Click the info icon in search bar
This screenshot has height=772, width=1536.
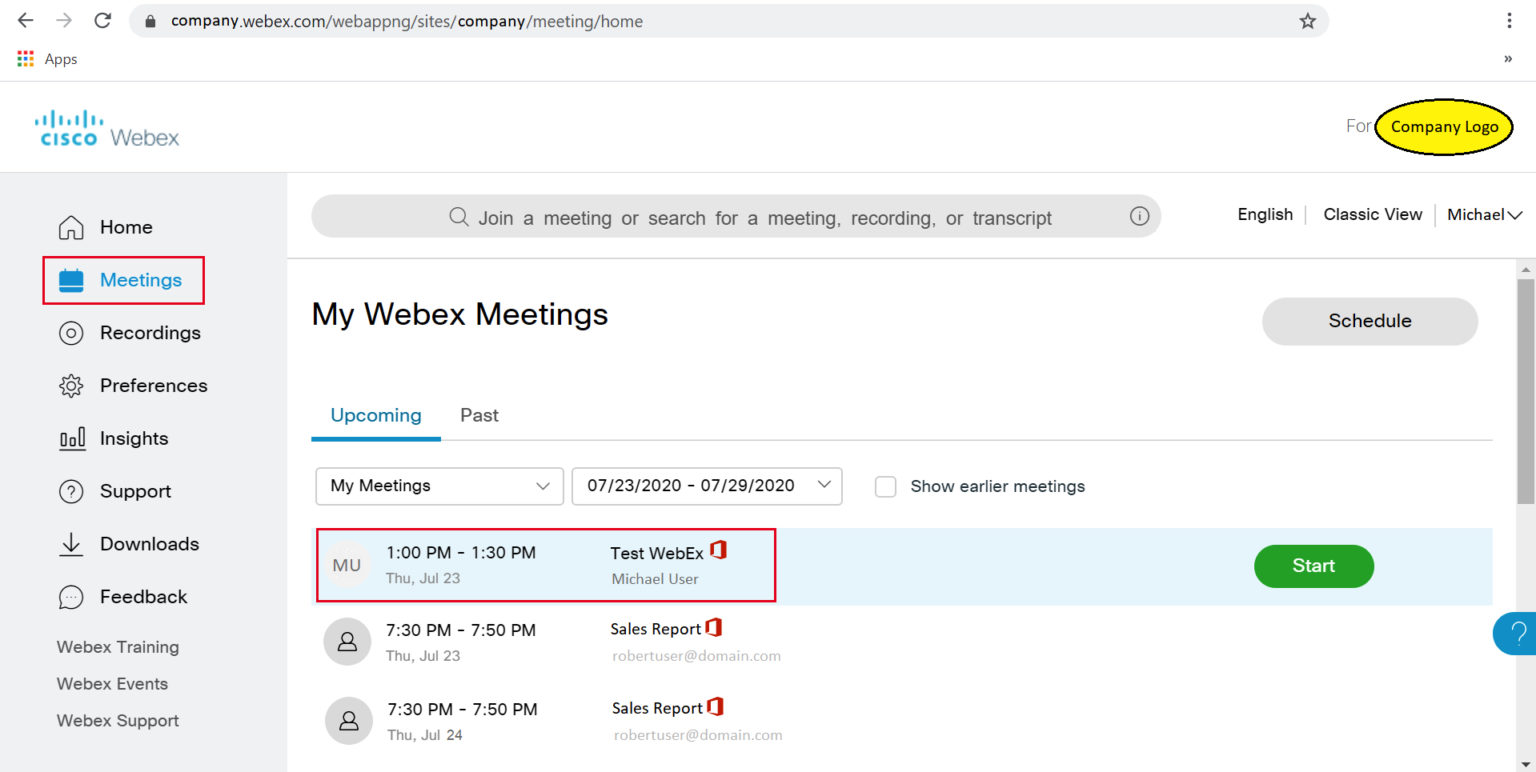[1139, 216]
